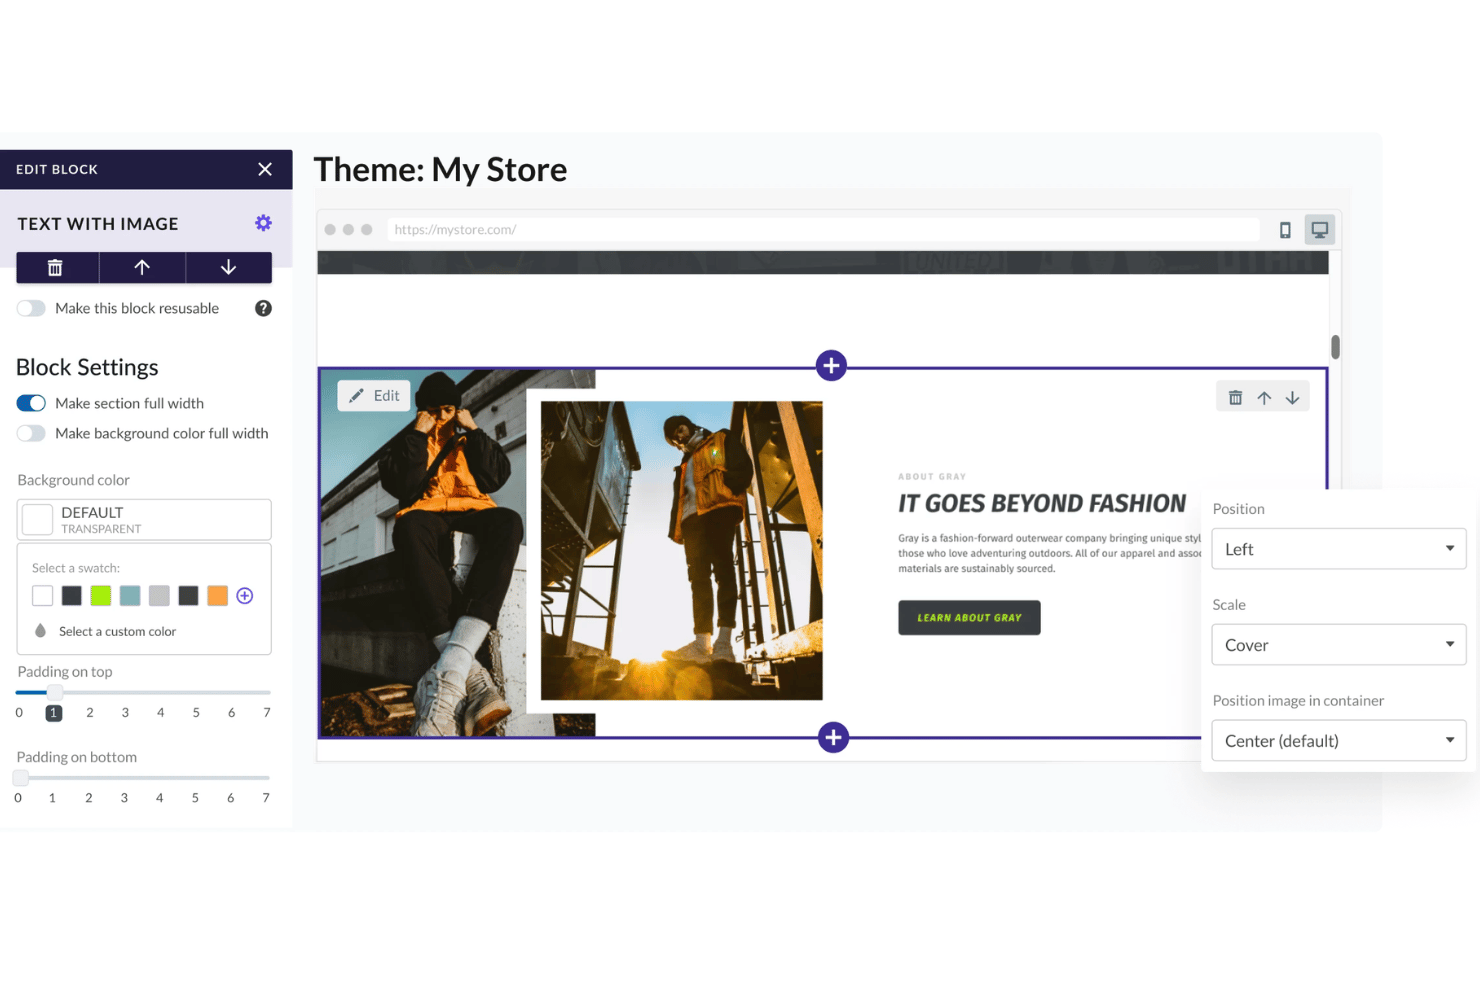Open the Default Transparent background color field
Image resolution: width=1480 pixels, height=987 pixels.
(144, 520)
